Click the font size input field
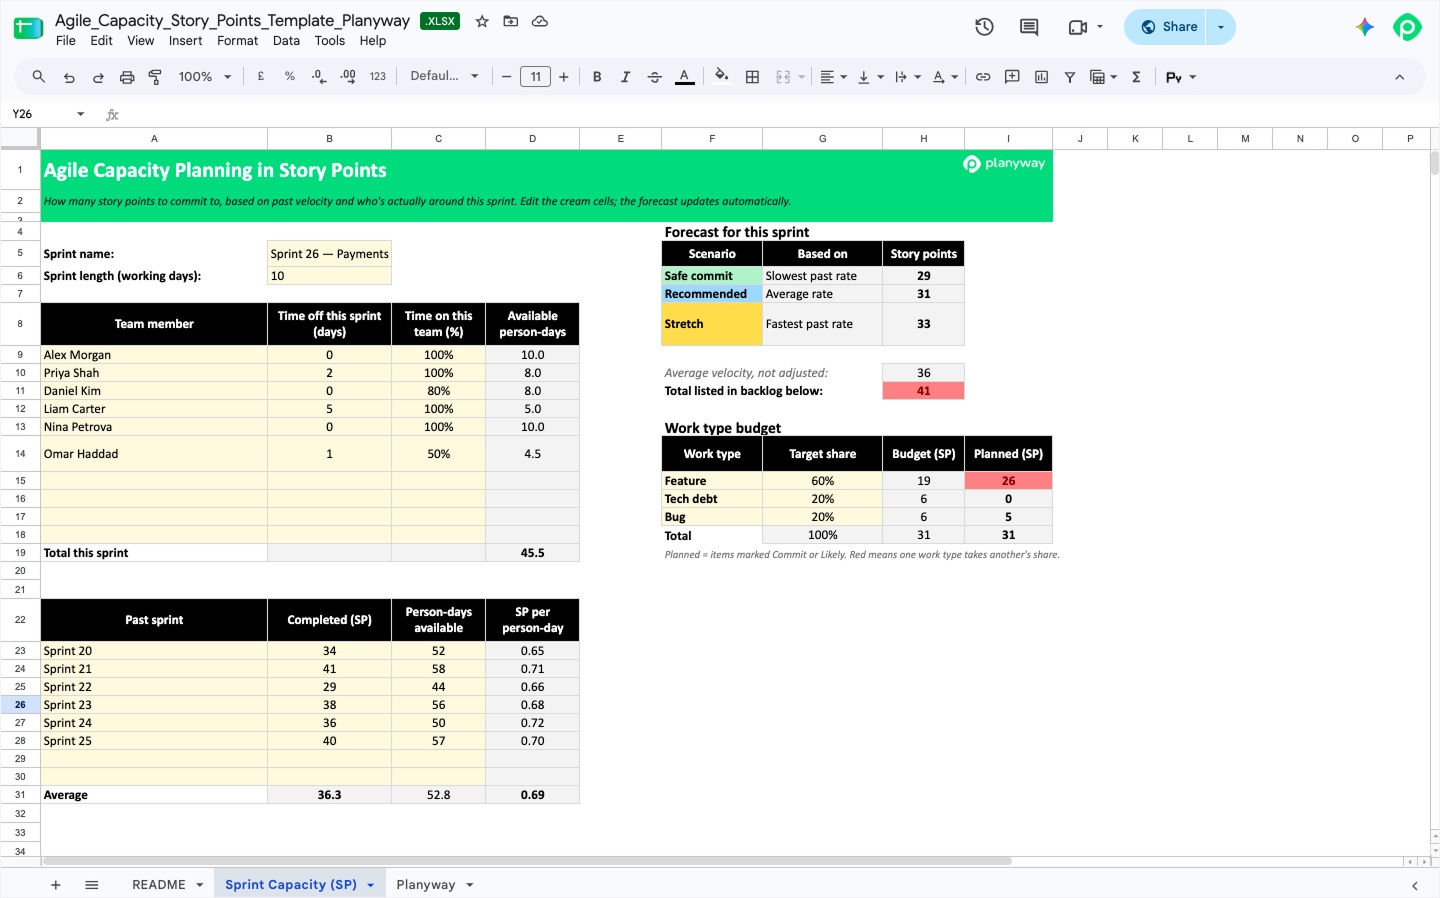Screen dimensions: 1440x898 [536, 77]
